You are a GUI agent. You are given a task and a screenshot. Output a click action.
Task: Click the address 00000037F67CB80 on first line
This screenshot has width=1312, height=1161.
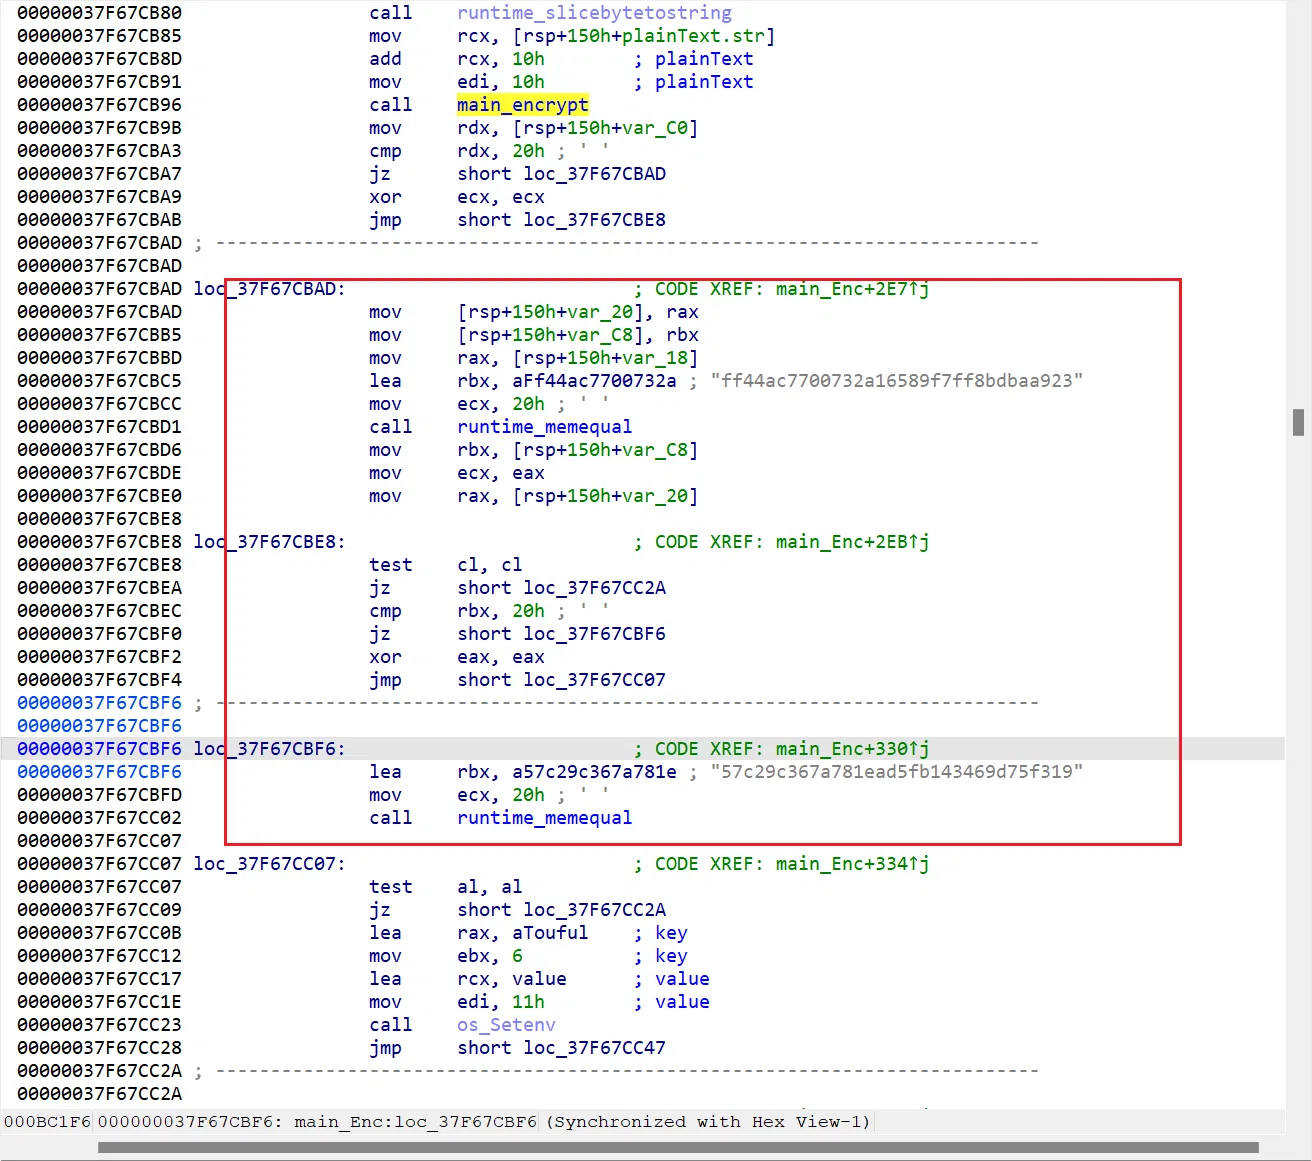tap(100, 13)
